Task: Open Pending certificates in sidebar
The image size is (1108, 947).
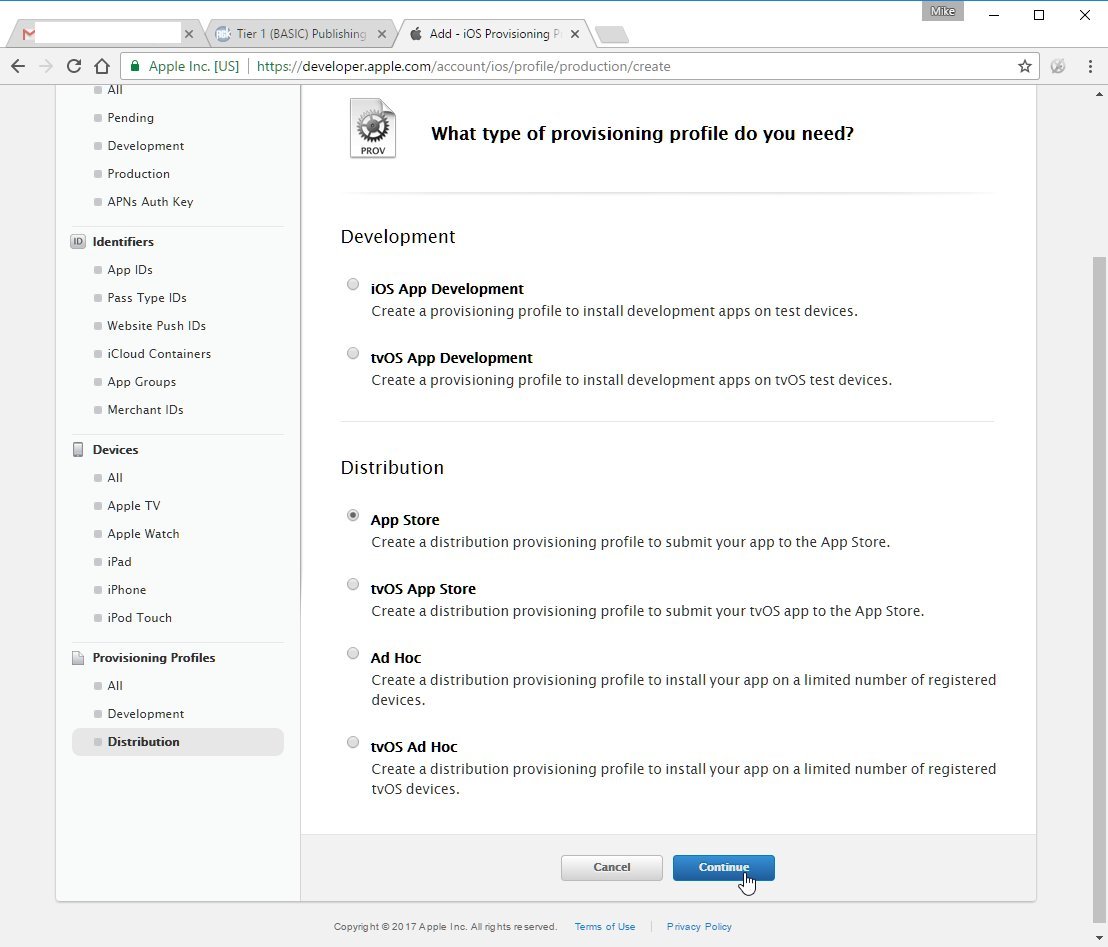Action: 131,118
